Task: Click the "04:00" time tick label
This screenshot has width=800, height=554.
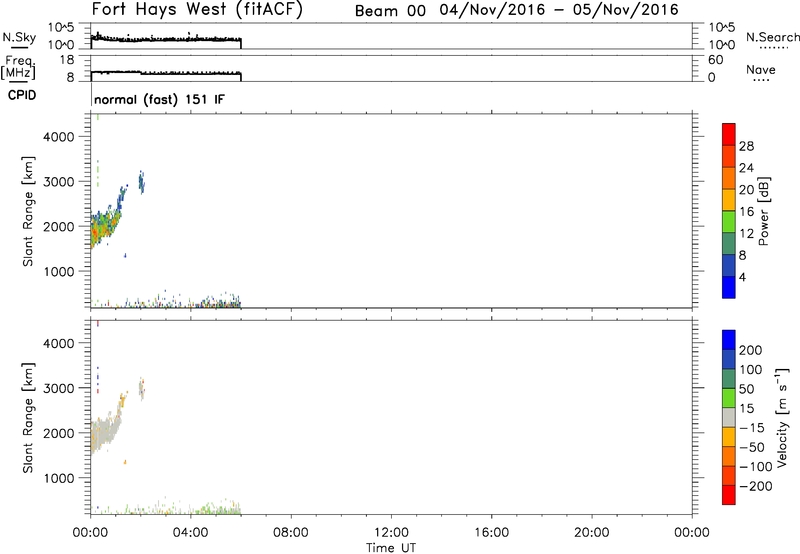Action: [x=190, y=533]
